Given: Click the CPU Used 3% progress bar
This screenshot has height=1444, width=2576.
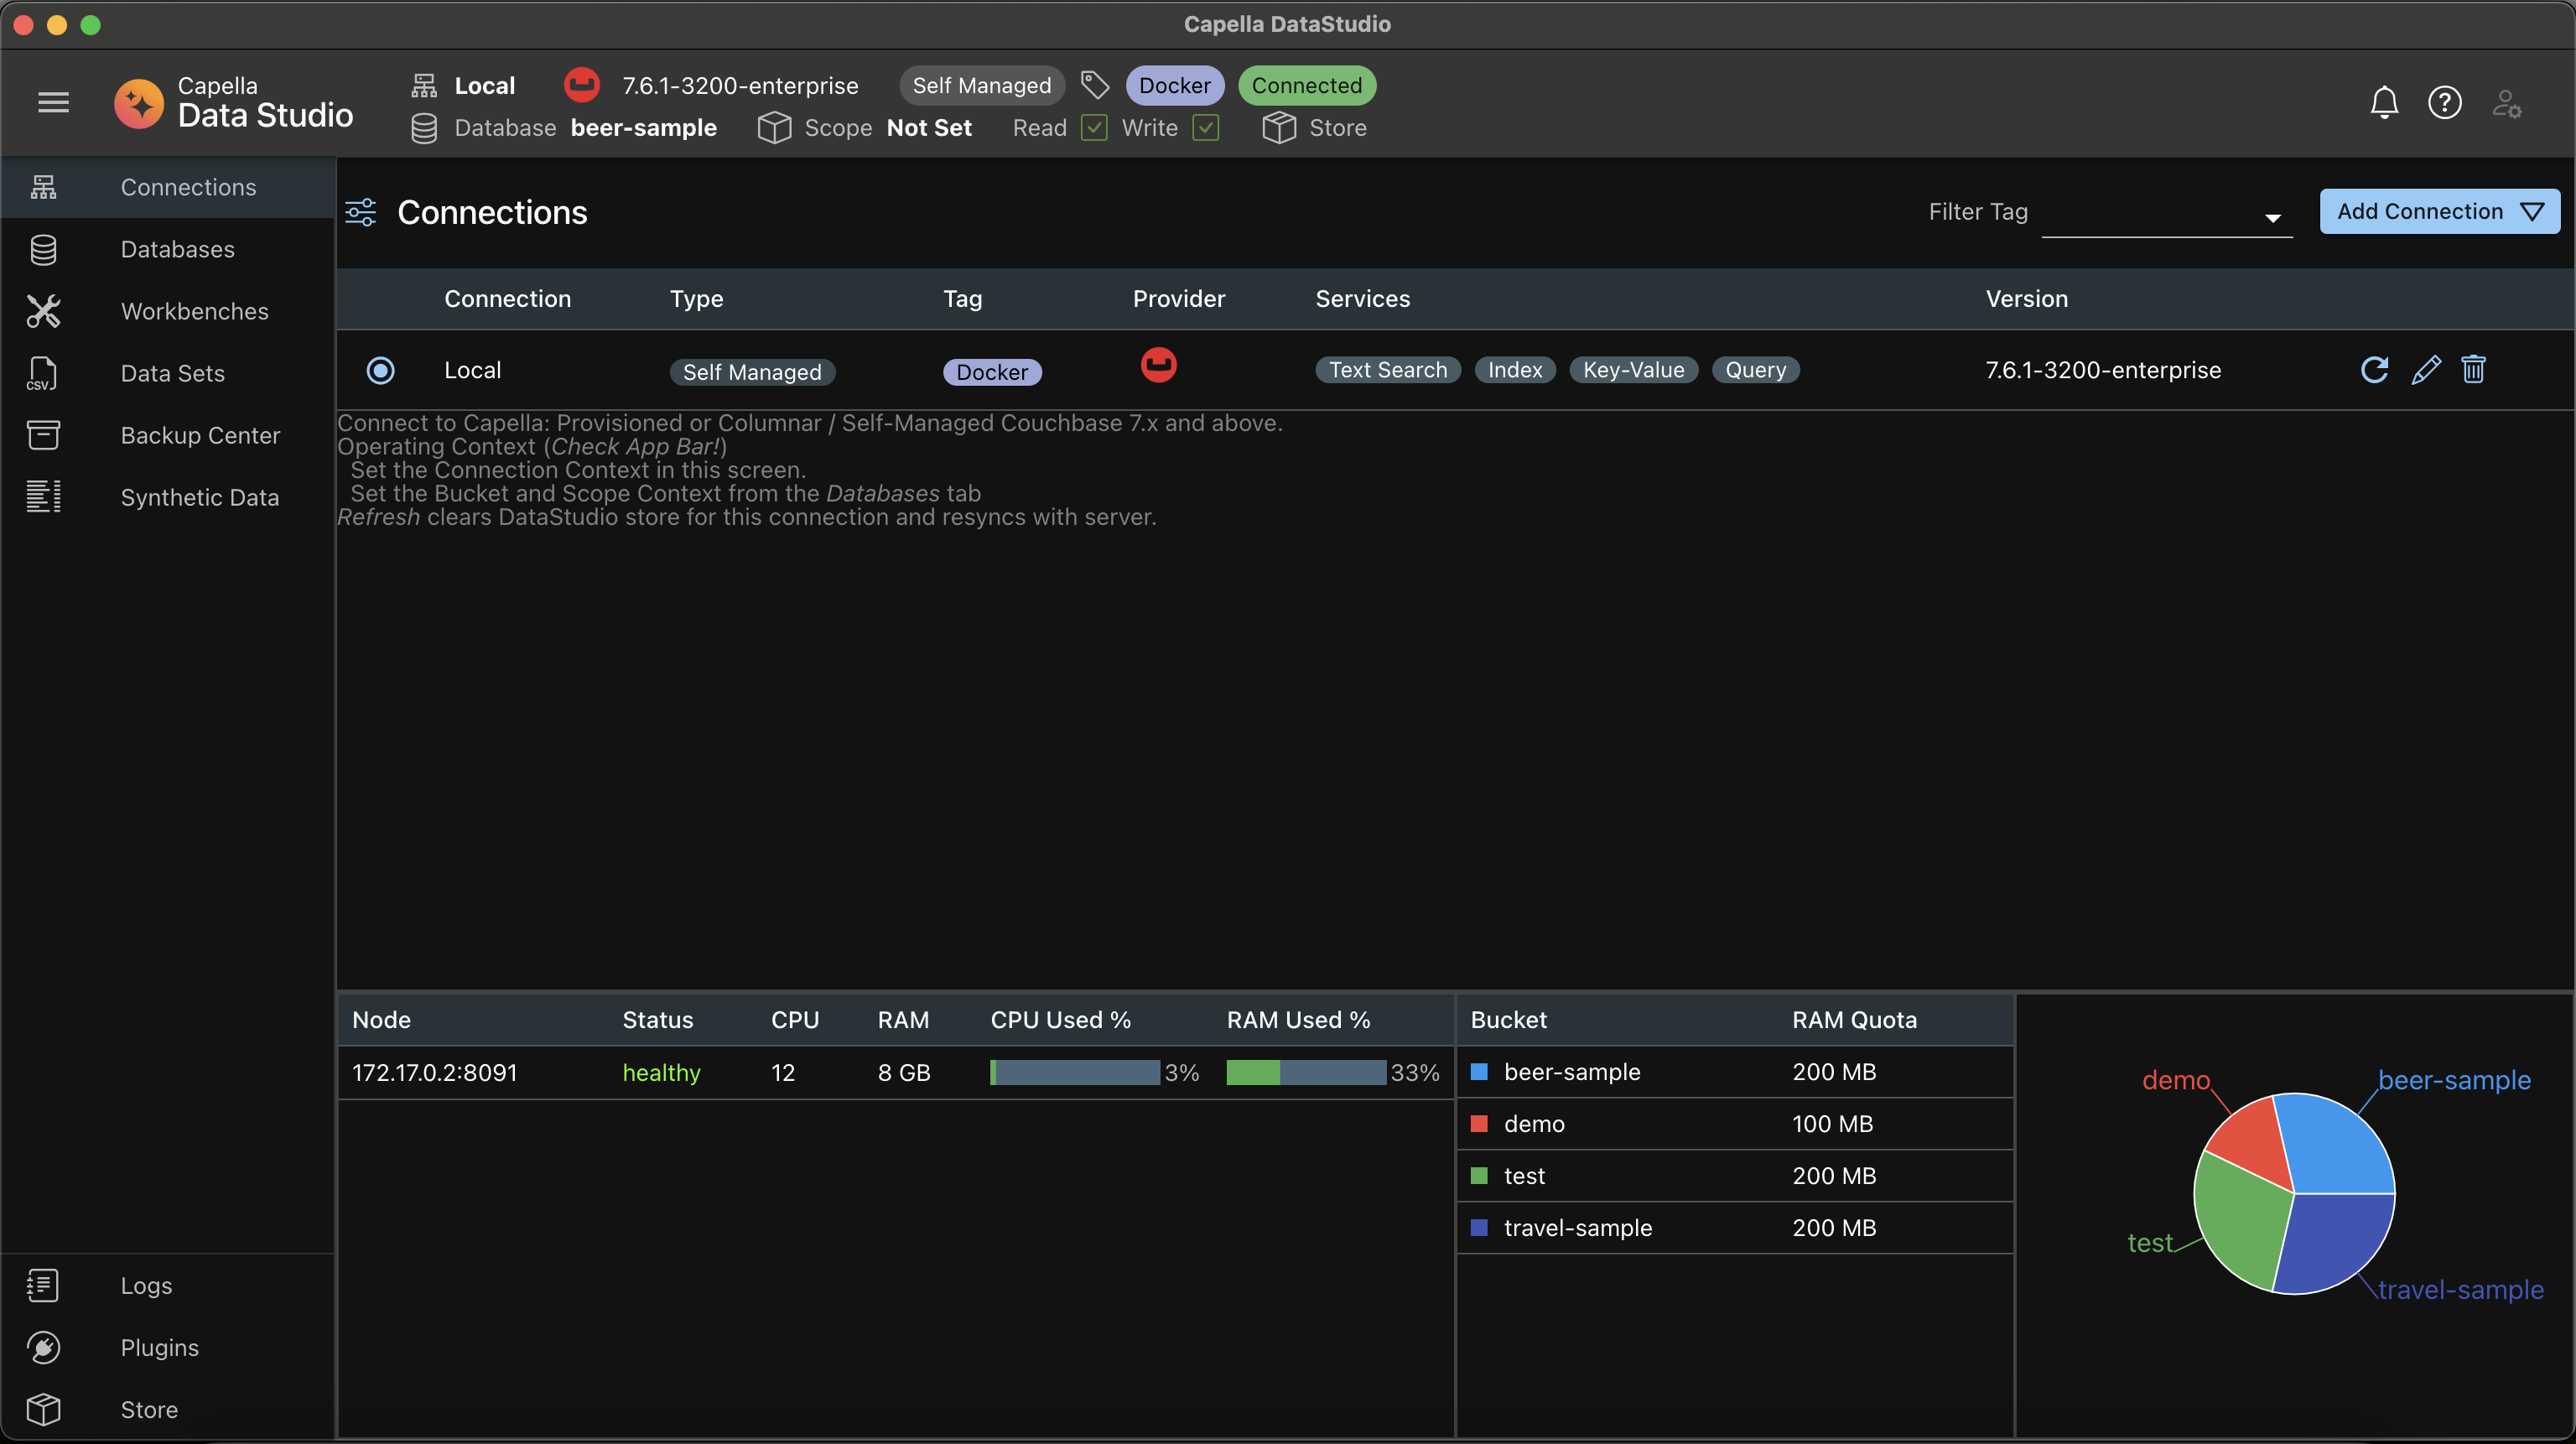Looking at the screenshot, I should coord(1074,1072).
